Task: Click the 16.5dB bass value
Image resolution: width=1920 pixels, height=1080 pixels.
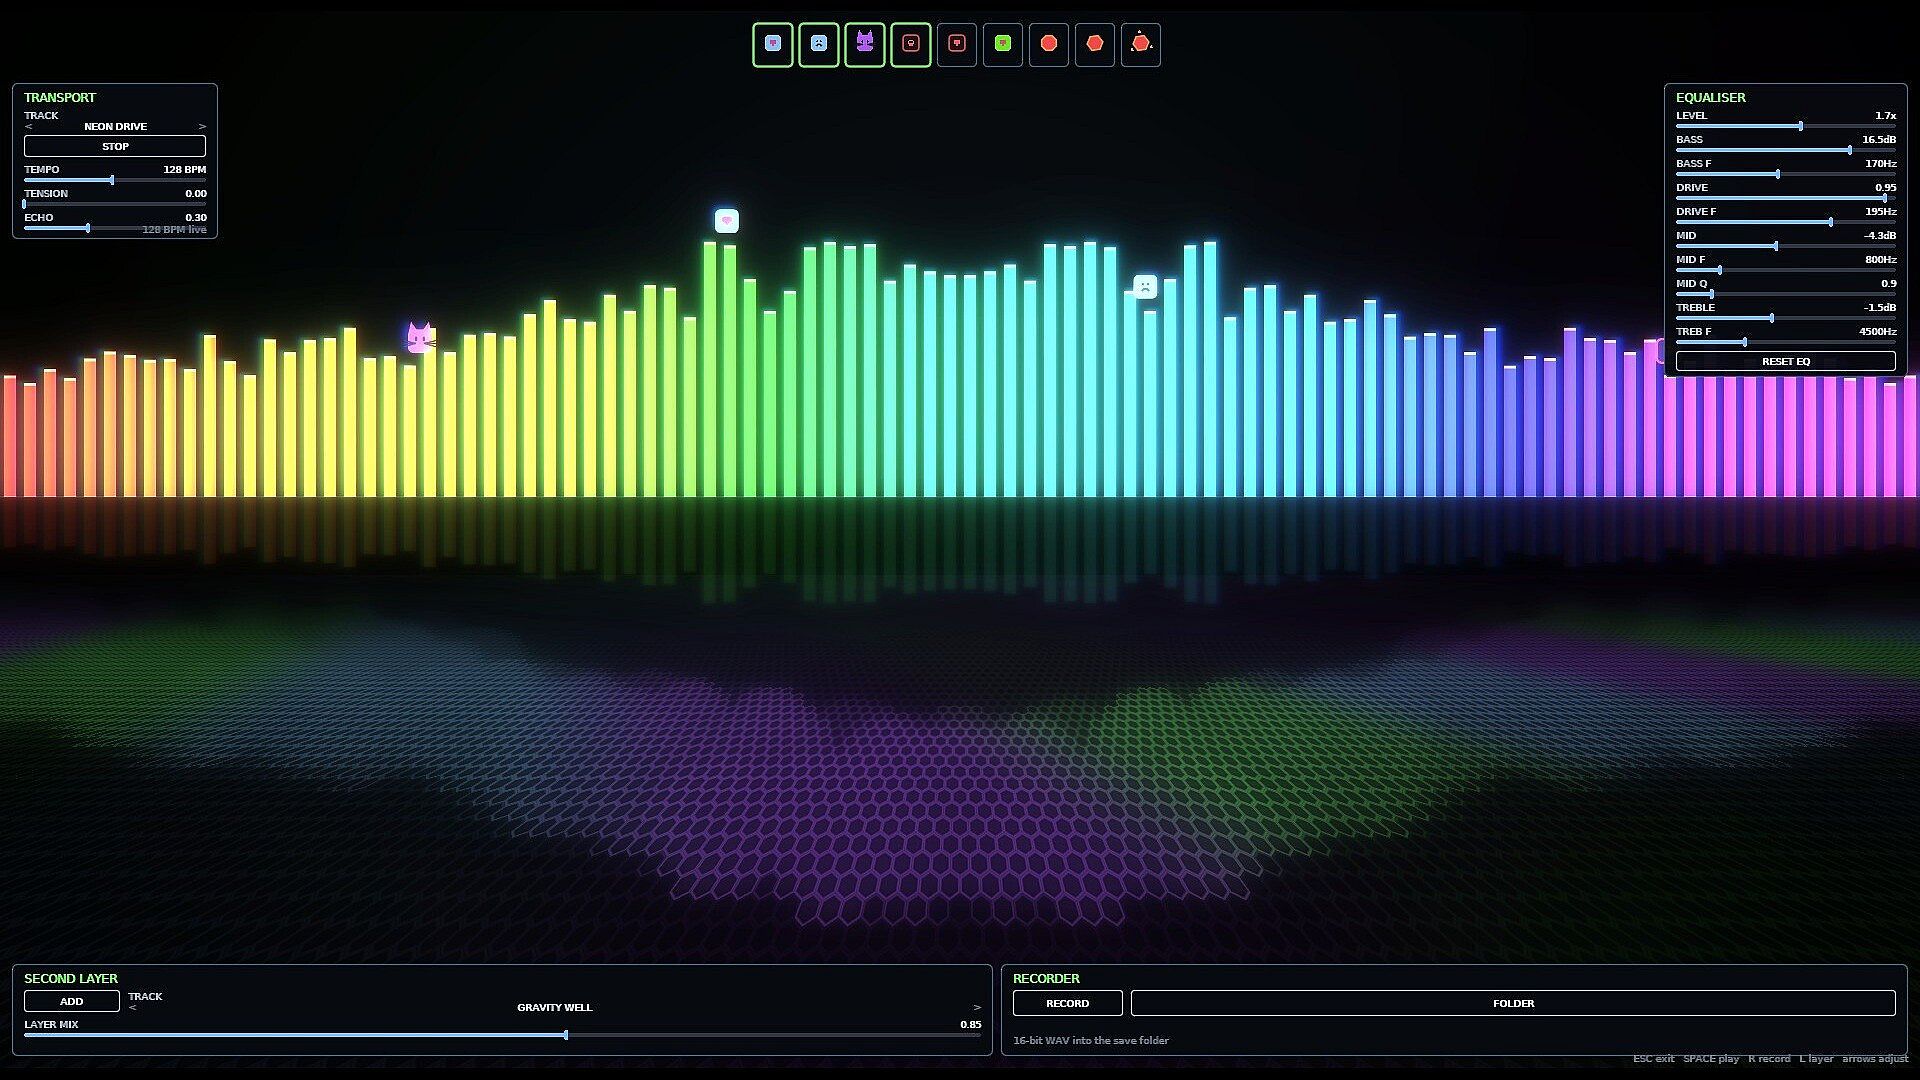Action: click(1879, 140)
